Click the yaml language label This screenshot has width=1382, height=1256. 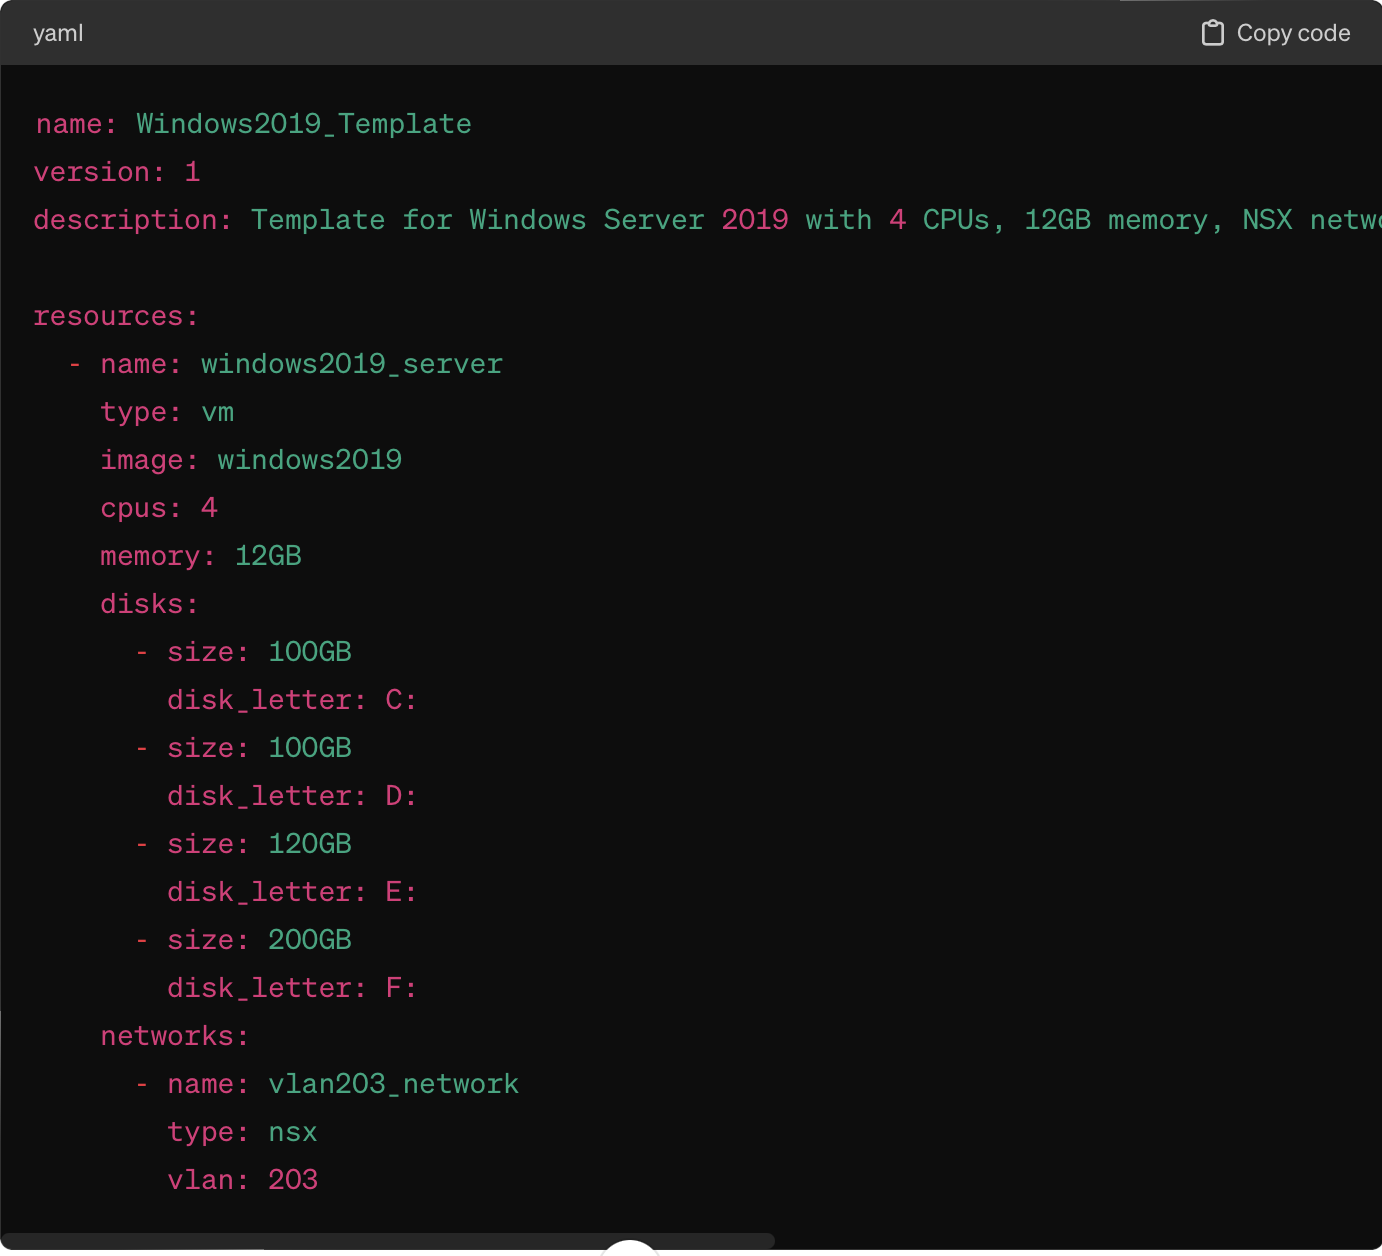58,33
